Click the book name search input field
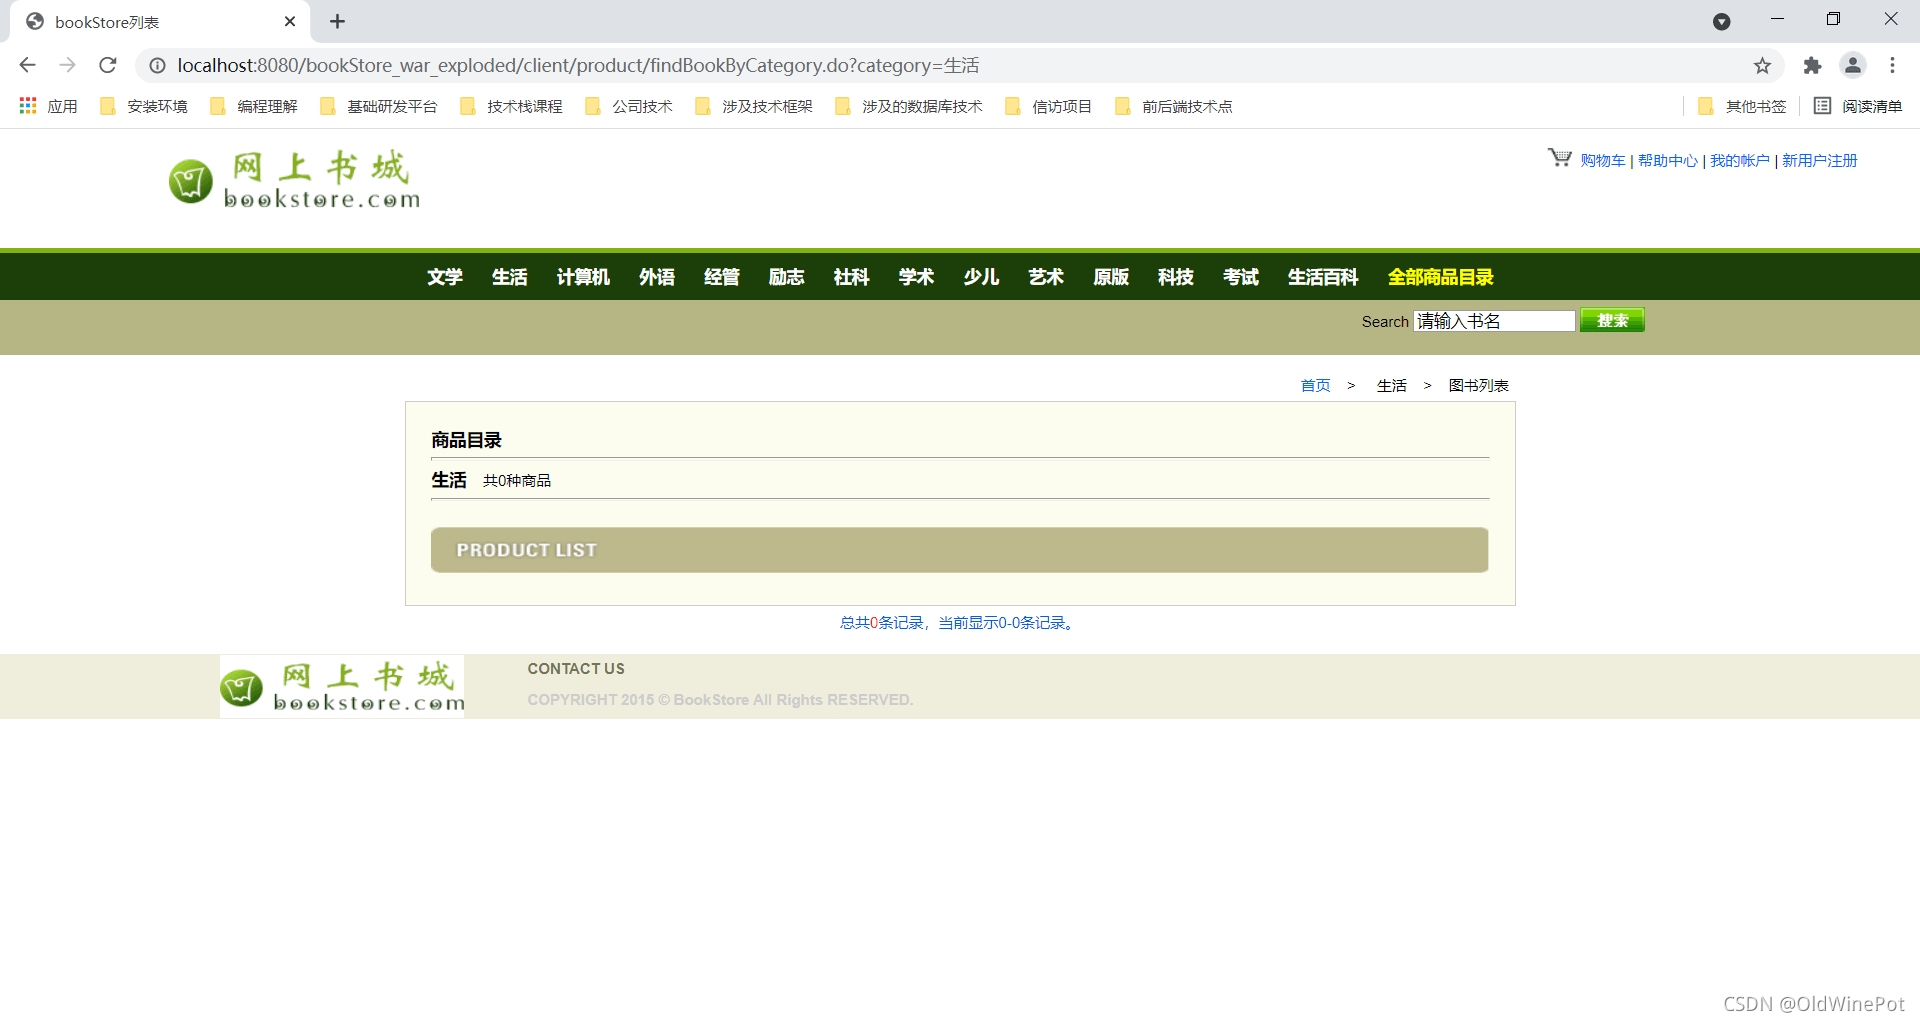Viewport: 1920px width, 1022px height. click(1494, 321)
